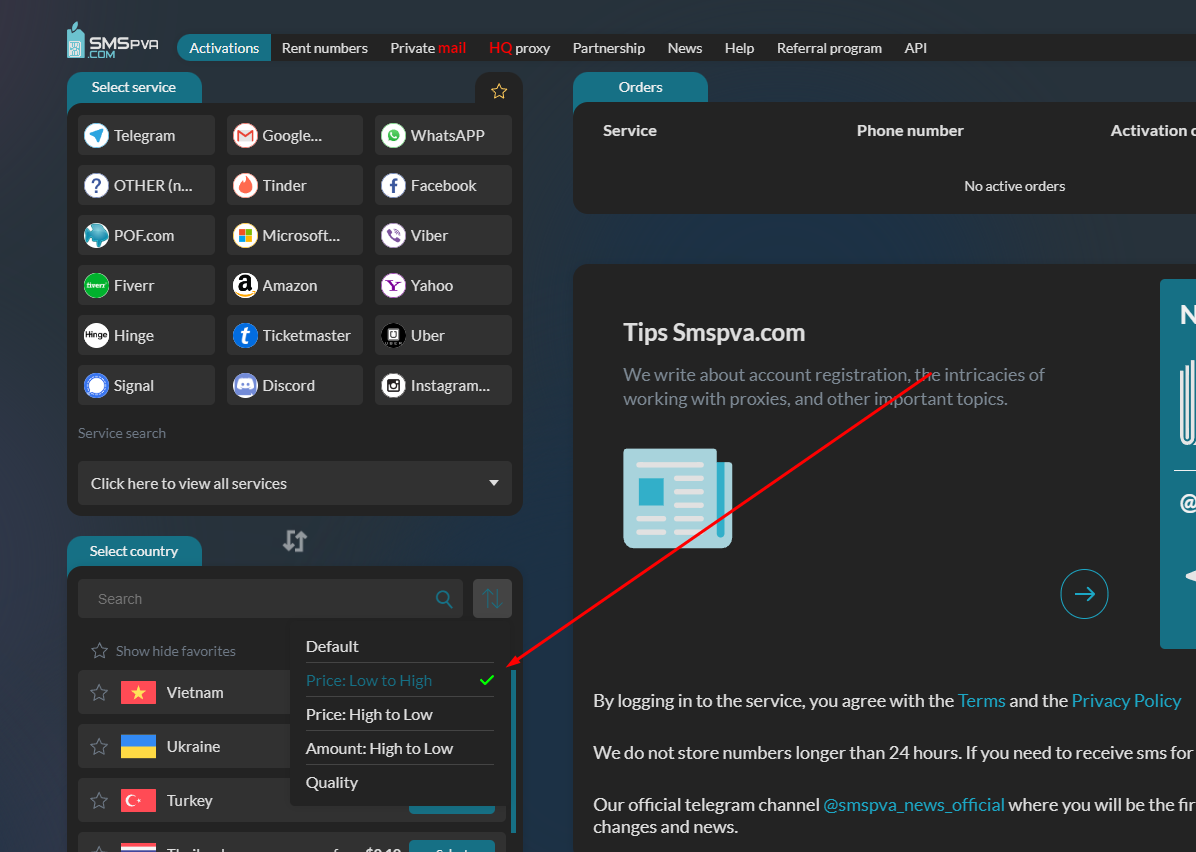The height and width of the screenshot is (852, 1196).
Task: Click the No active orders text
Action: (1014, 186)
